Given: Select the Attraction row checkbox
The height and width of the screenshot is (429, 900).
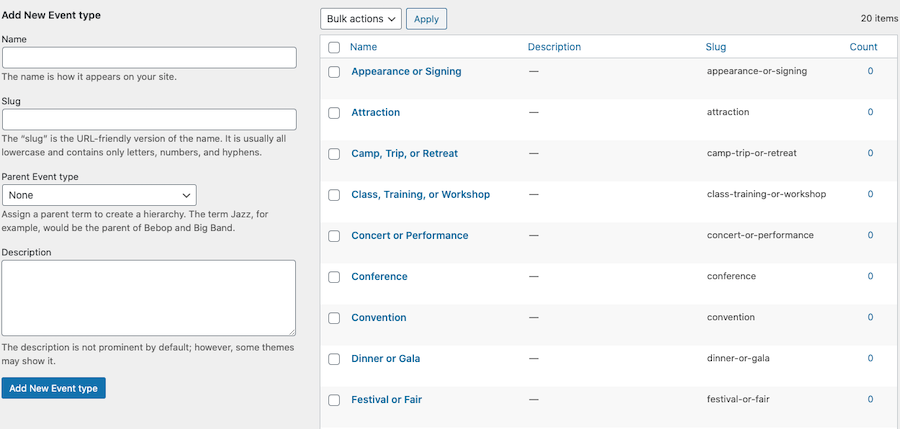Looking at the screenshot, I should coord(334,113).
